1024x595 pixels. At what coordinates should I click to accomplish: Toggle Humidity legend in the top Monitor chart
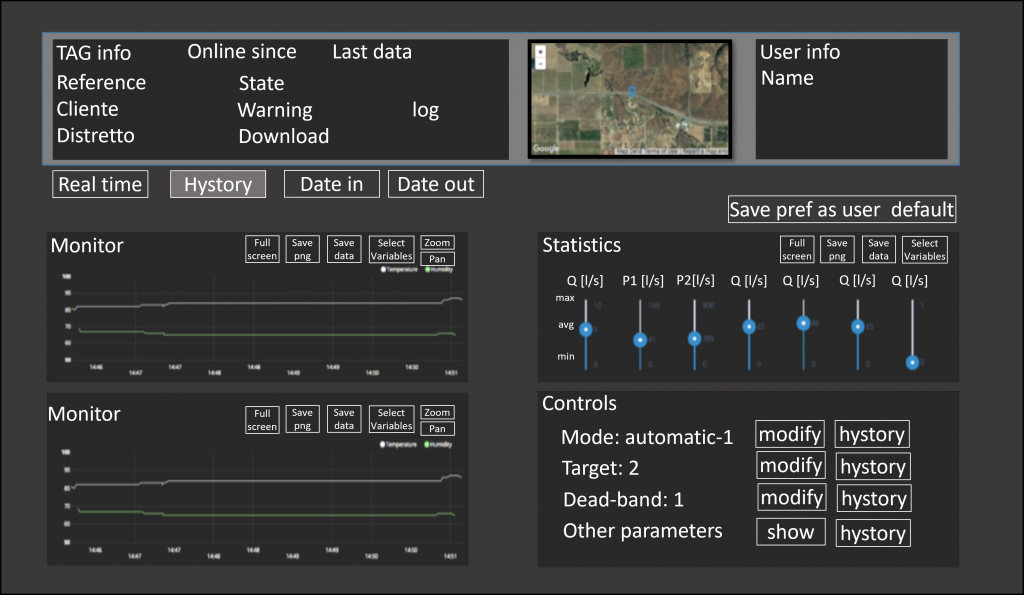[x=440, y=270]
